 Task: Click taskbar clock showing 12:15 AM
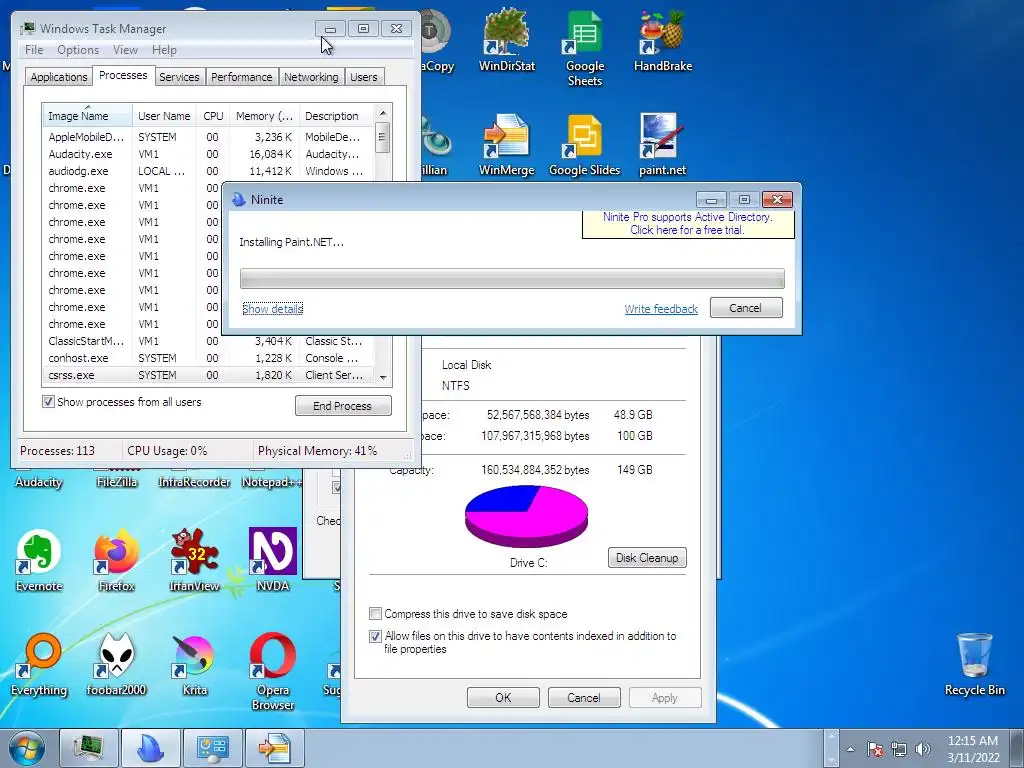pyautogui.click(x=973, y=749)
